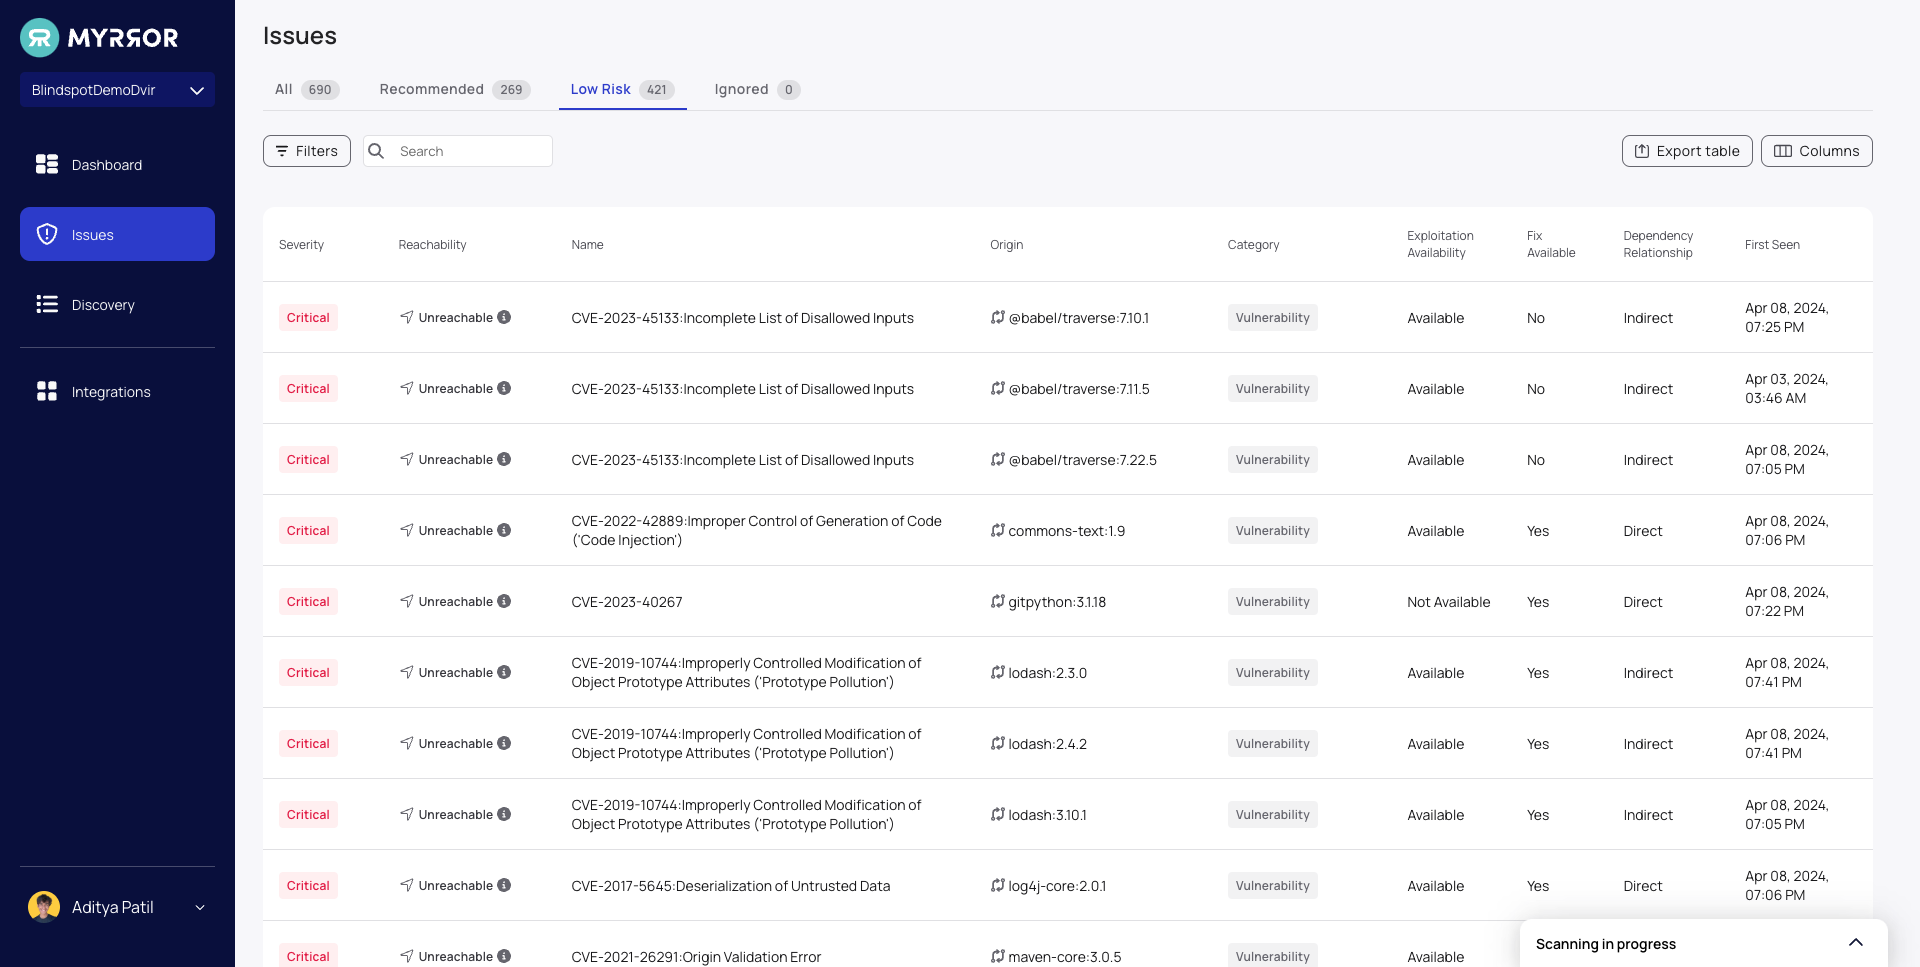Click the Discovery list icon
Screen dimensions: 1920x967
(47, 304)
